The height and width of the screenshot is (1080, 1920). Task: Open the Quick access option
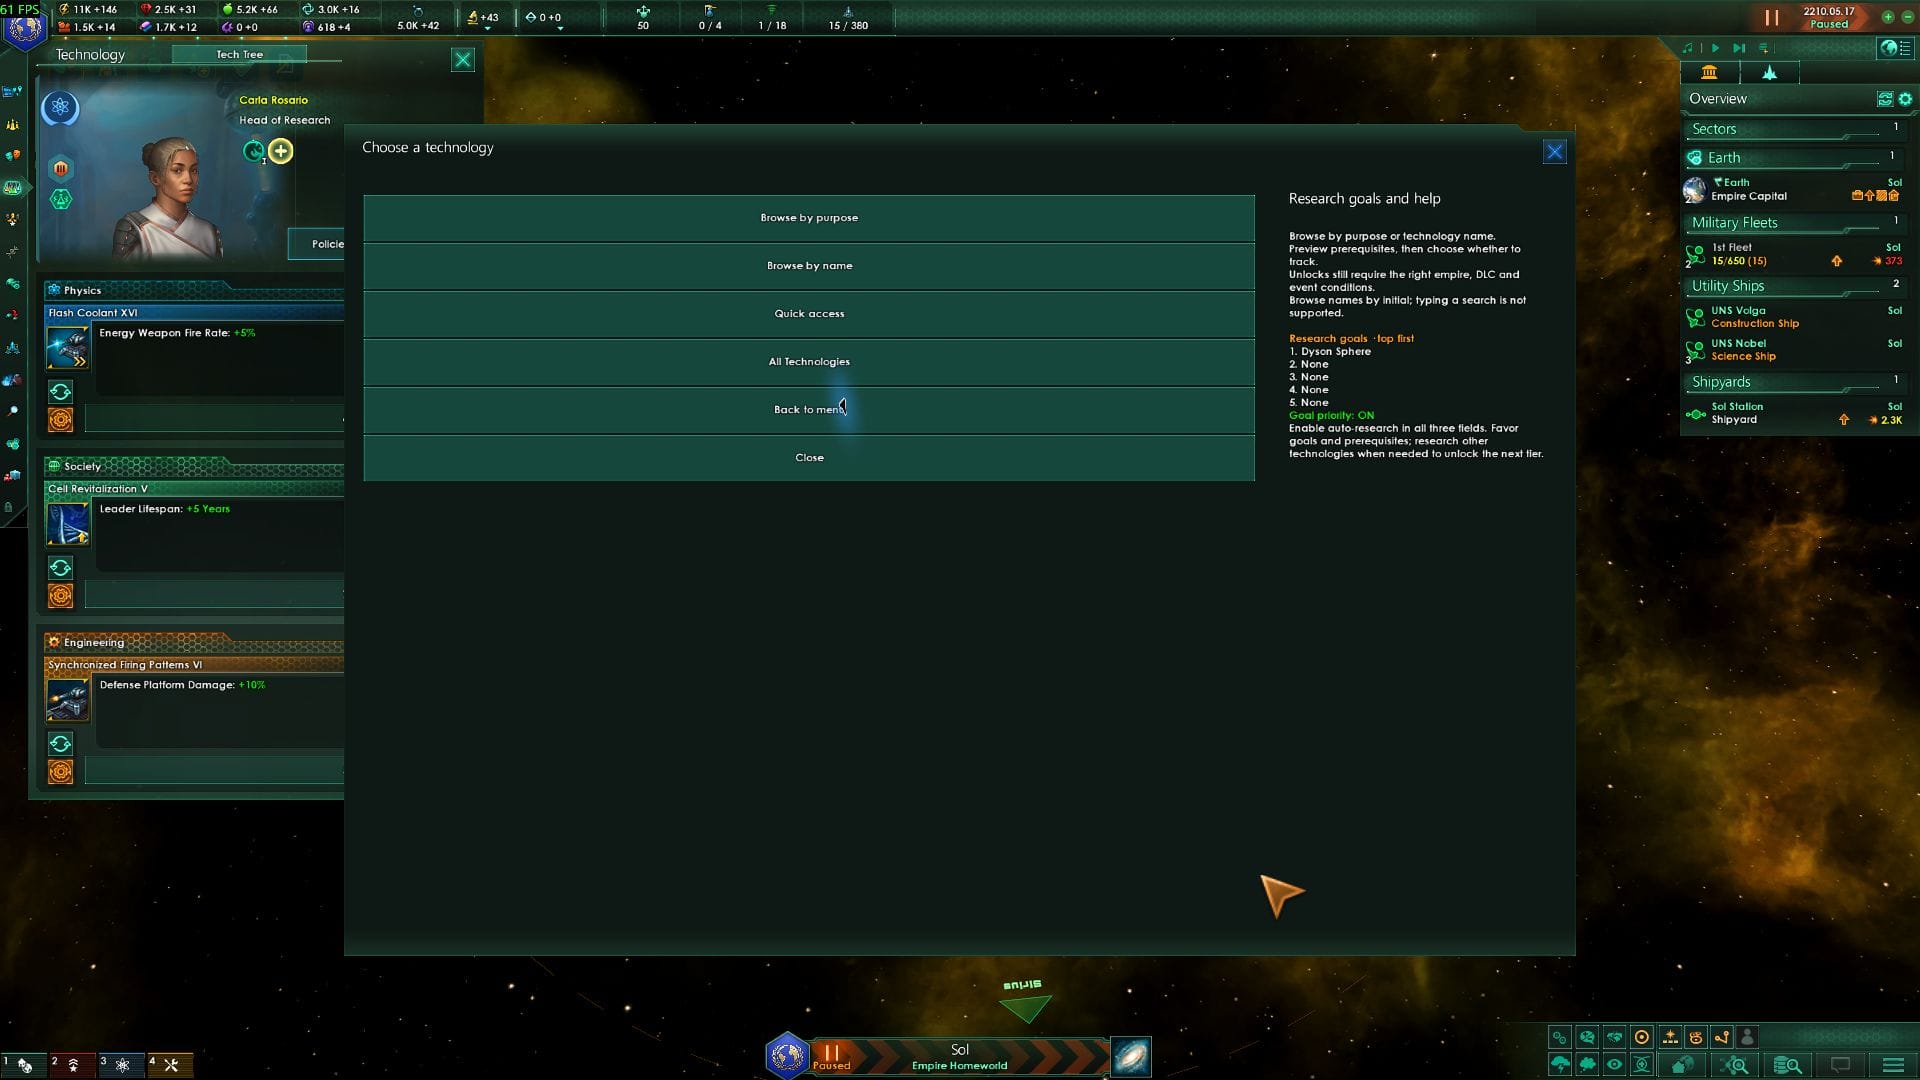pyautogui.click(x=809, y=314)
